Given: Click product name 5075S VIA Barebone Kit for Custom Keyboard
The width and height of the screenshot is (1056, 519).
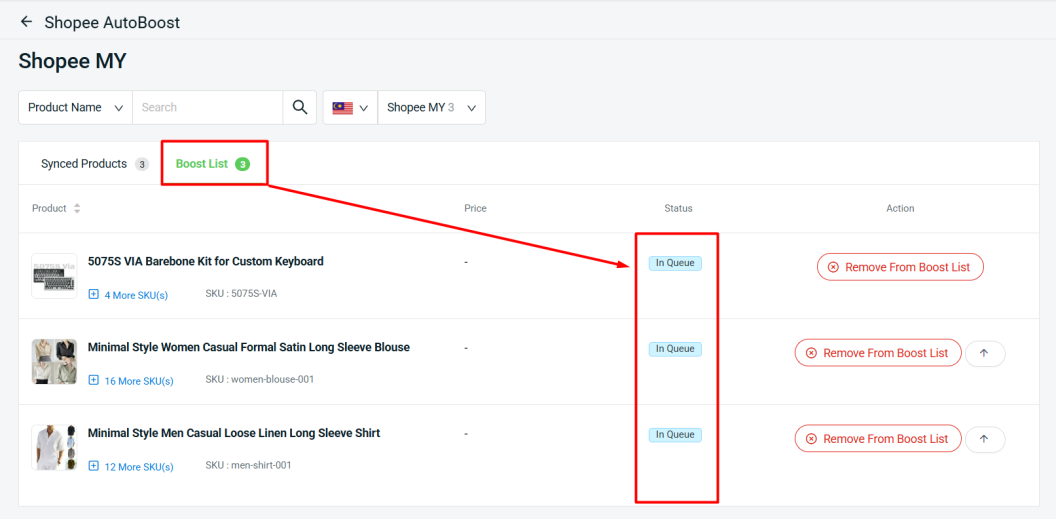Looking at the screenshot, I should click(205, 261).
